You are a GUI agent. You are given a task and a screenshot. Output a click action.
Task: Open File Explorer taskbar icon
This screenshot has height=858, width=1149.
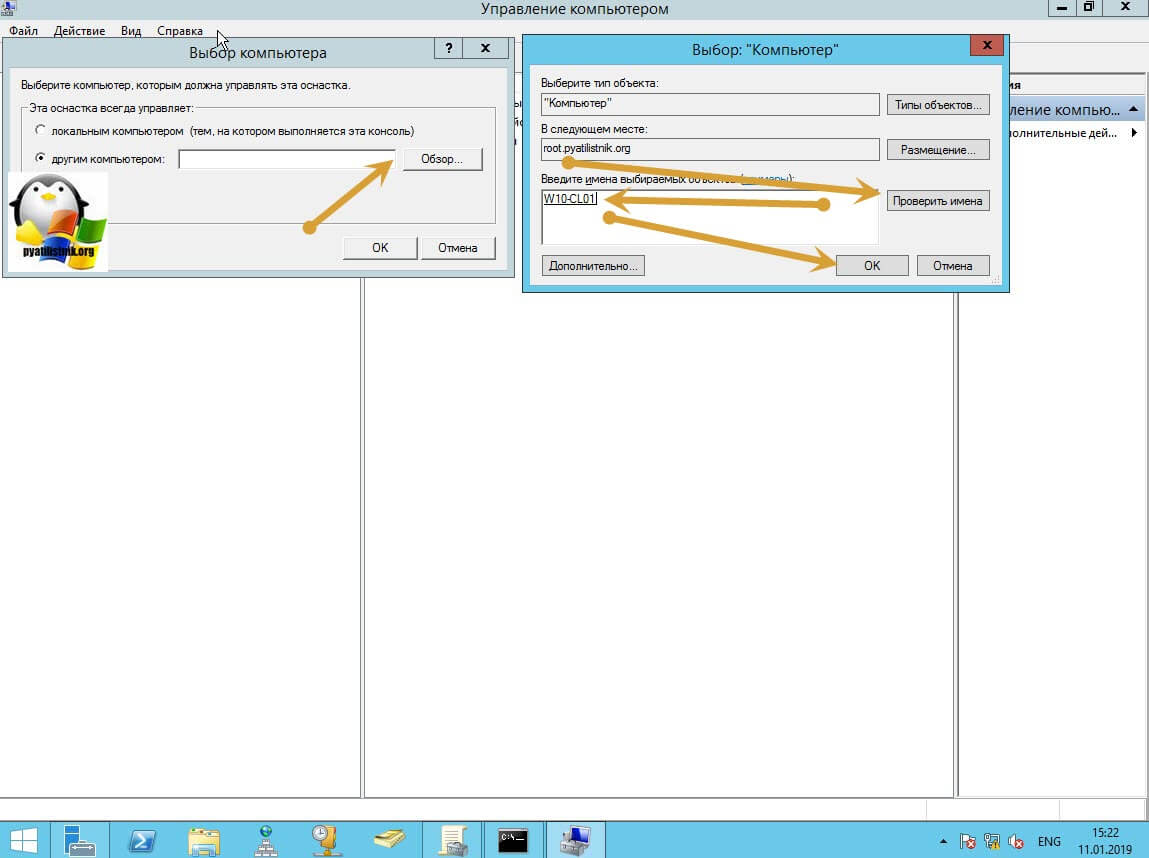tap(204, 839)
